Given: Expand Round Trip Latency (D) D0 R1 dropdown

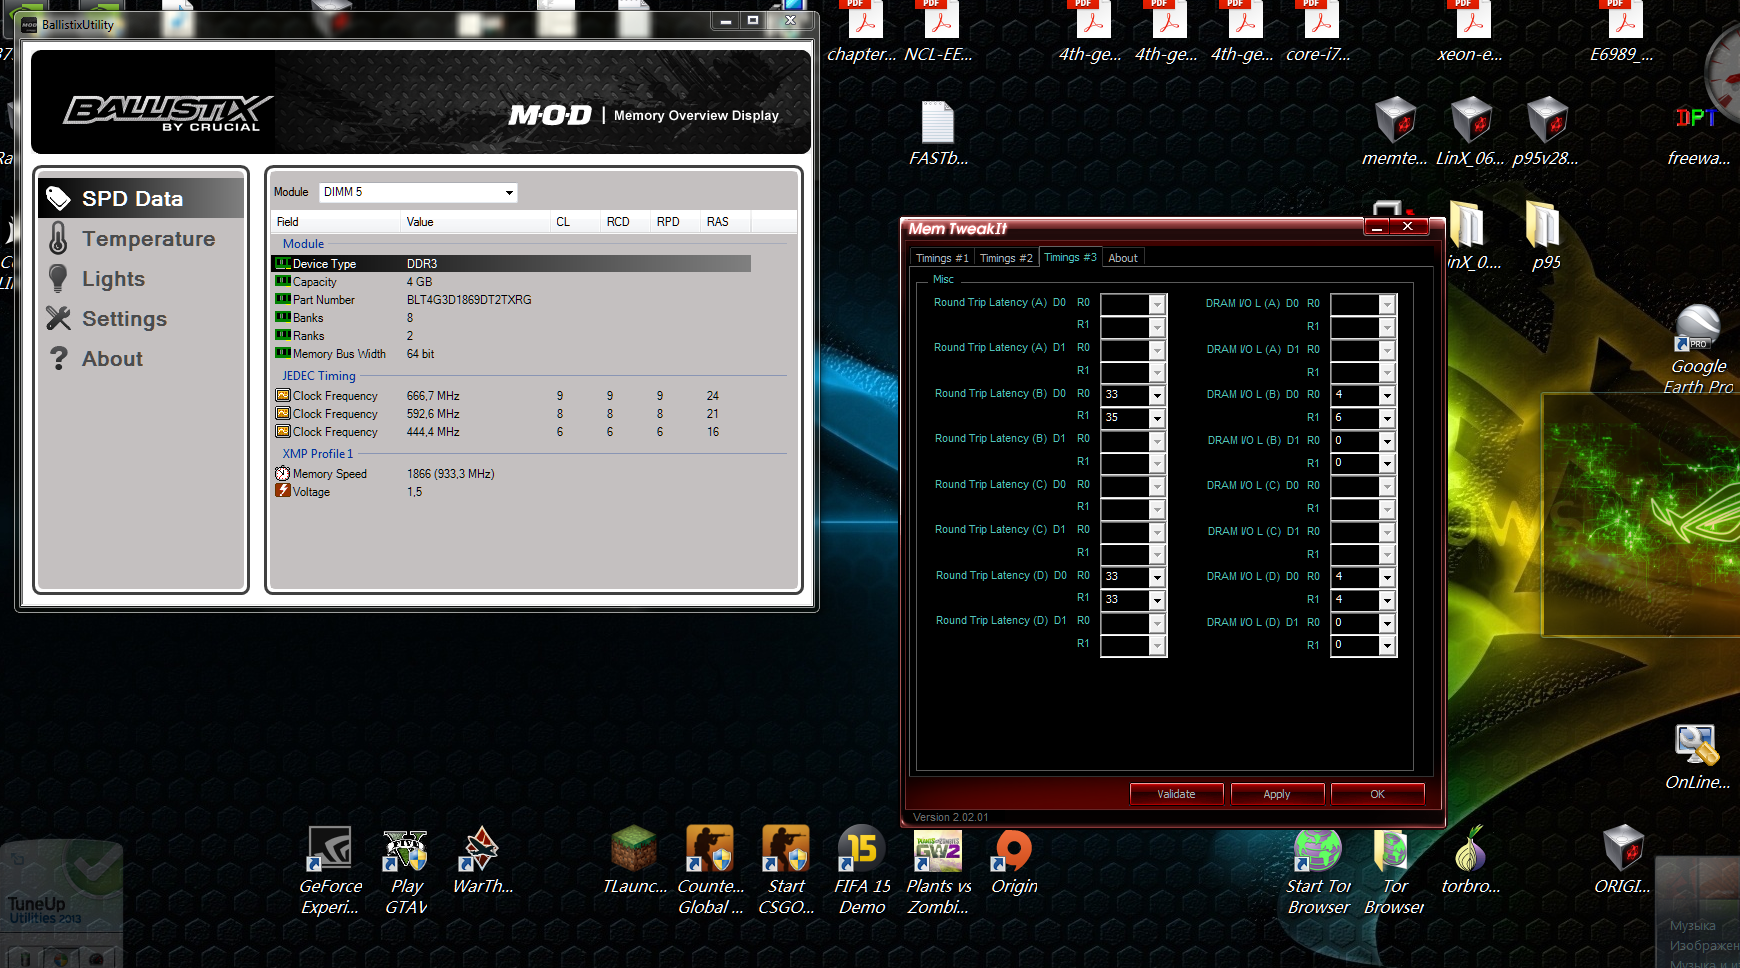Looking at the screenshot, I should [x=1157, y=600].
